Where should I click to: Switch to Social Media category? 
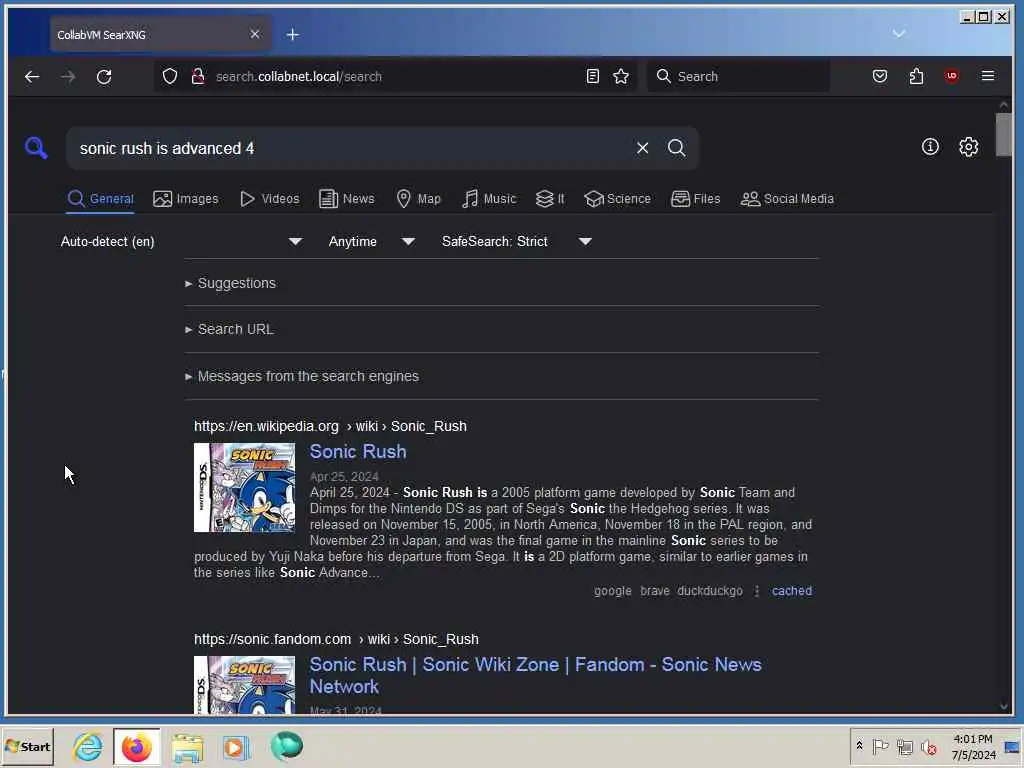click(x=787, y=199)
